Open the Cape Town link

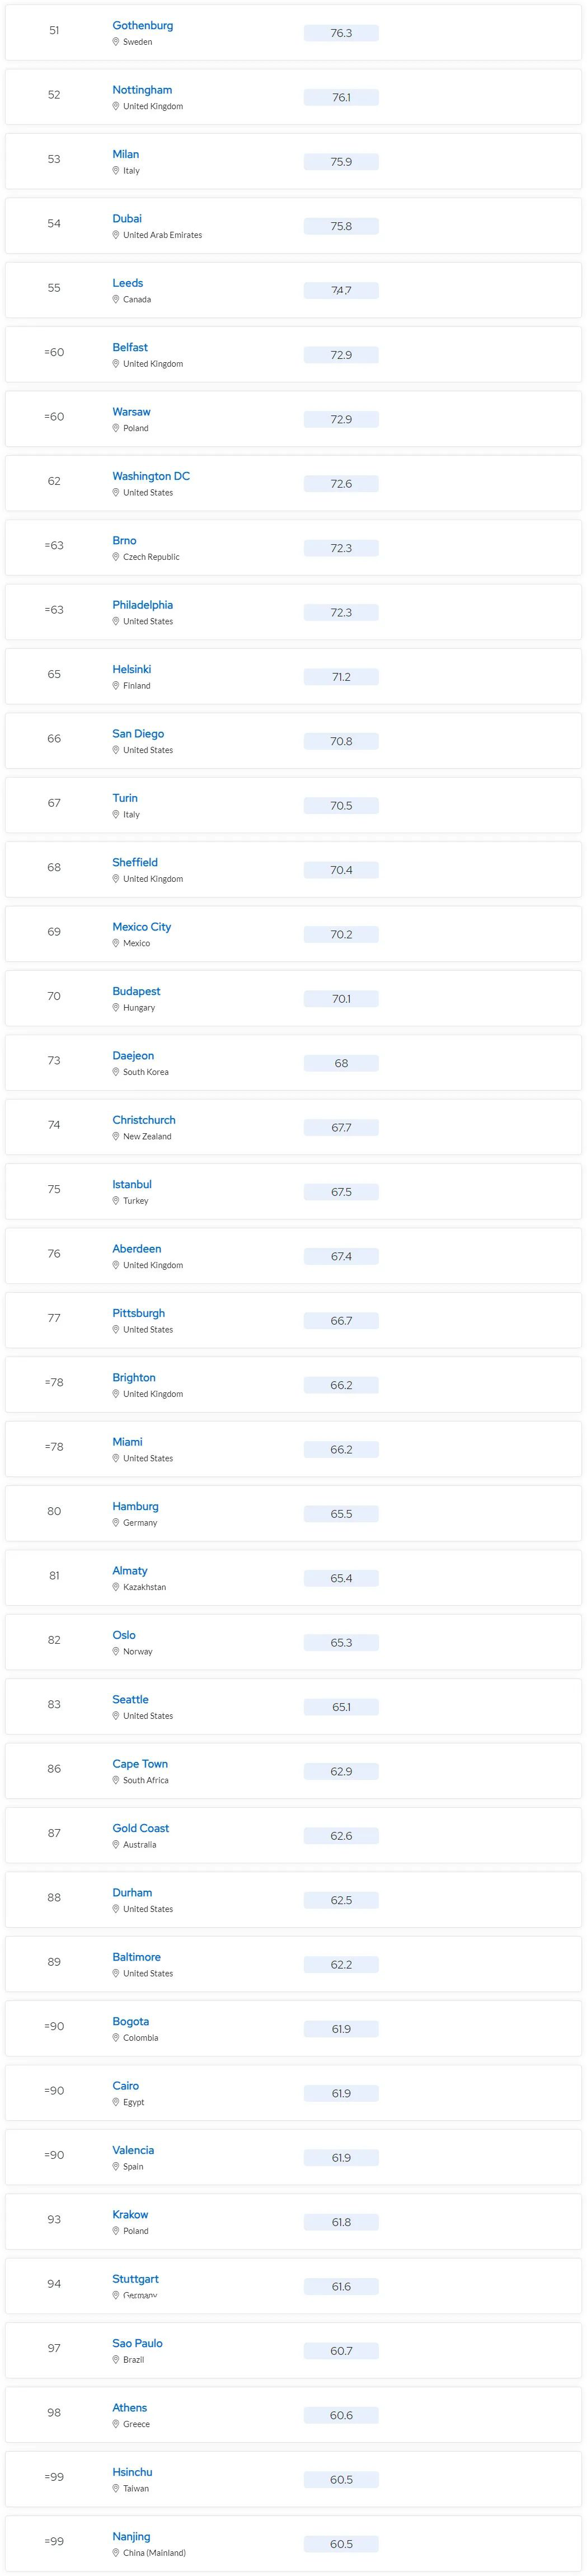pos(140,1764)
